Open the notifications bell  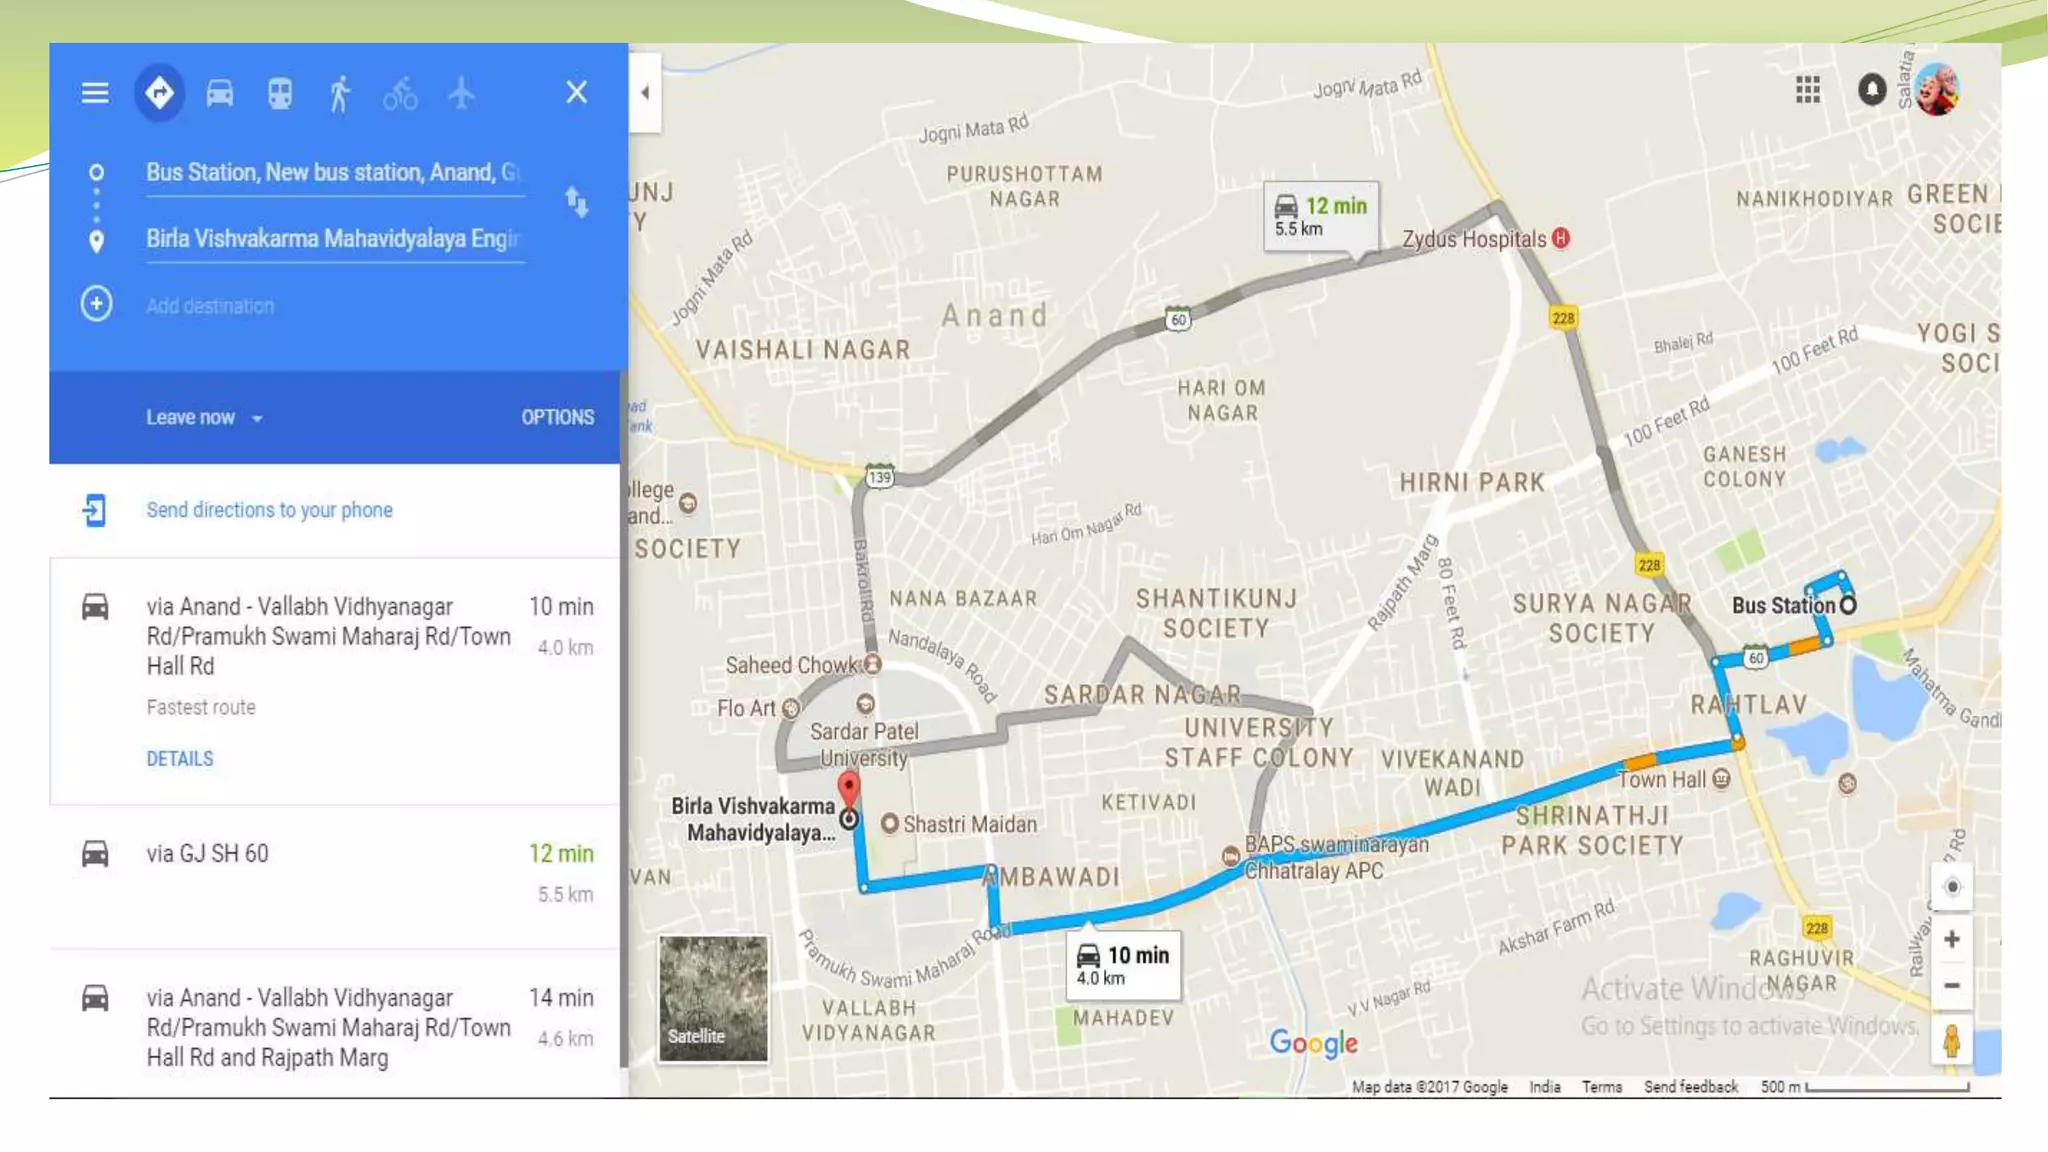pos(1872,90)
